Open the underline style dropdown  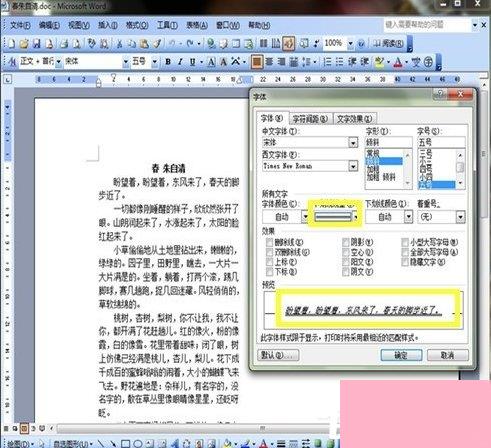point(356,217)
